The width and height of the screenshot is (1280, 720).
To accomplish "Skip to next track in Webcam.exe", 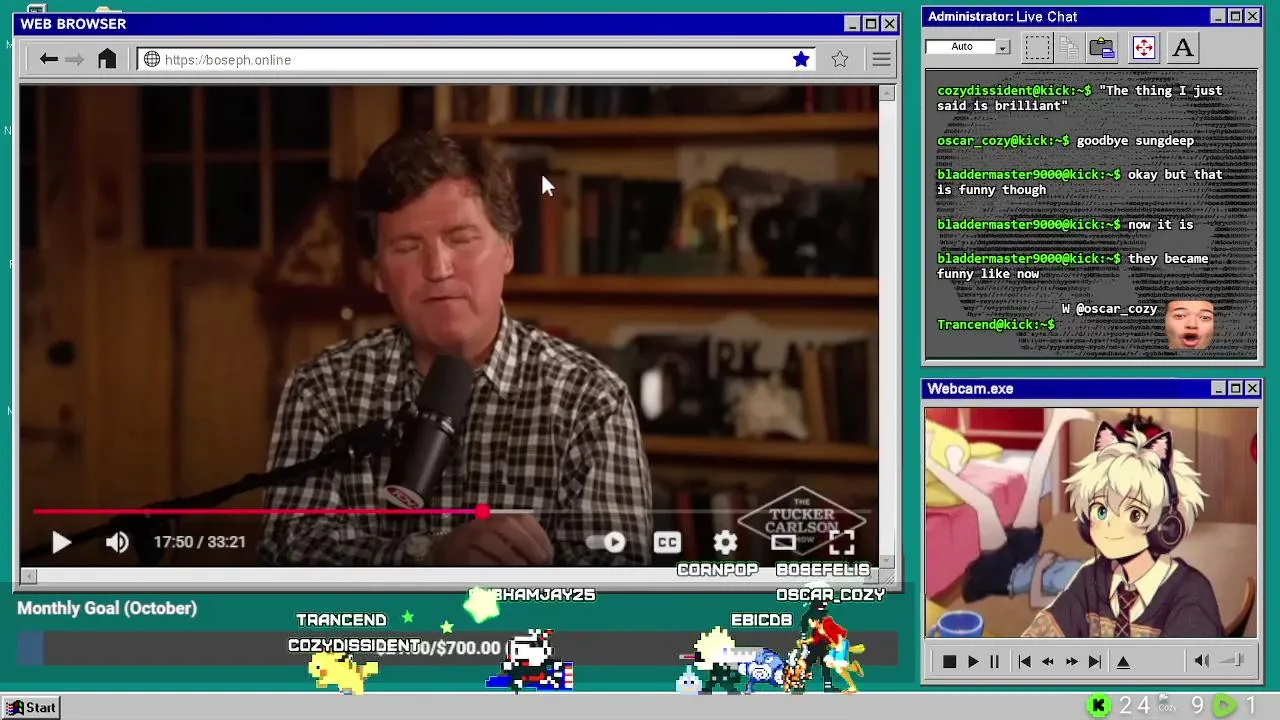I will (1095, 661).
